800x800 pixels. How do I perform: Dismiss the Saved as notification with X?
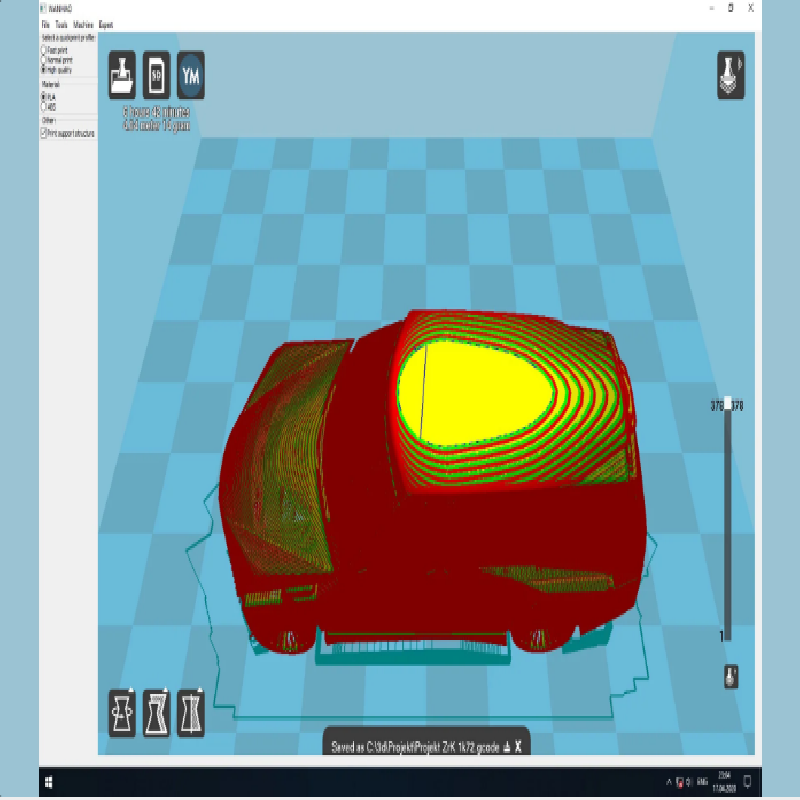pos(519,746)
